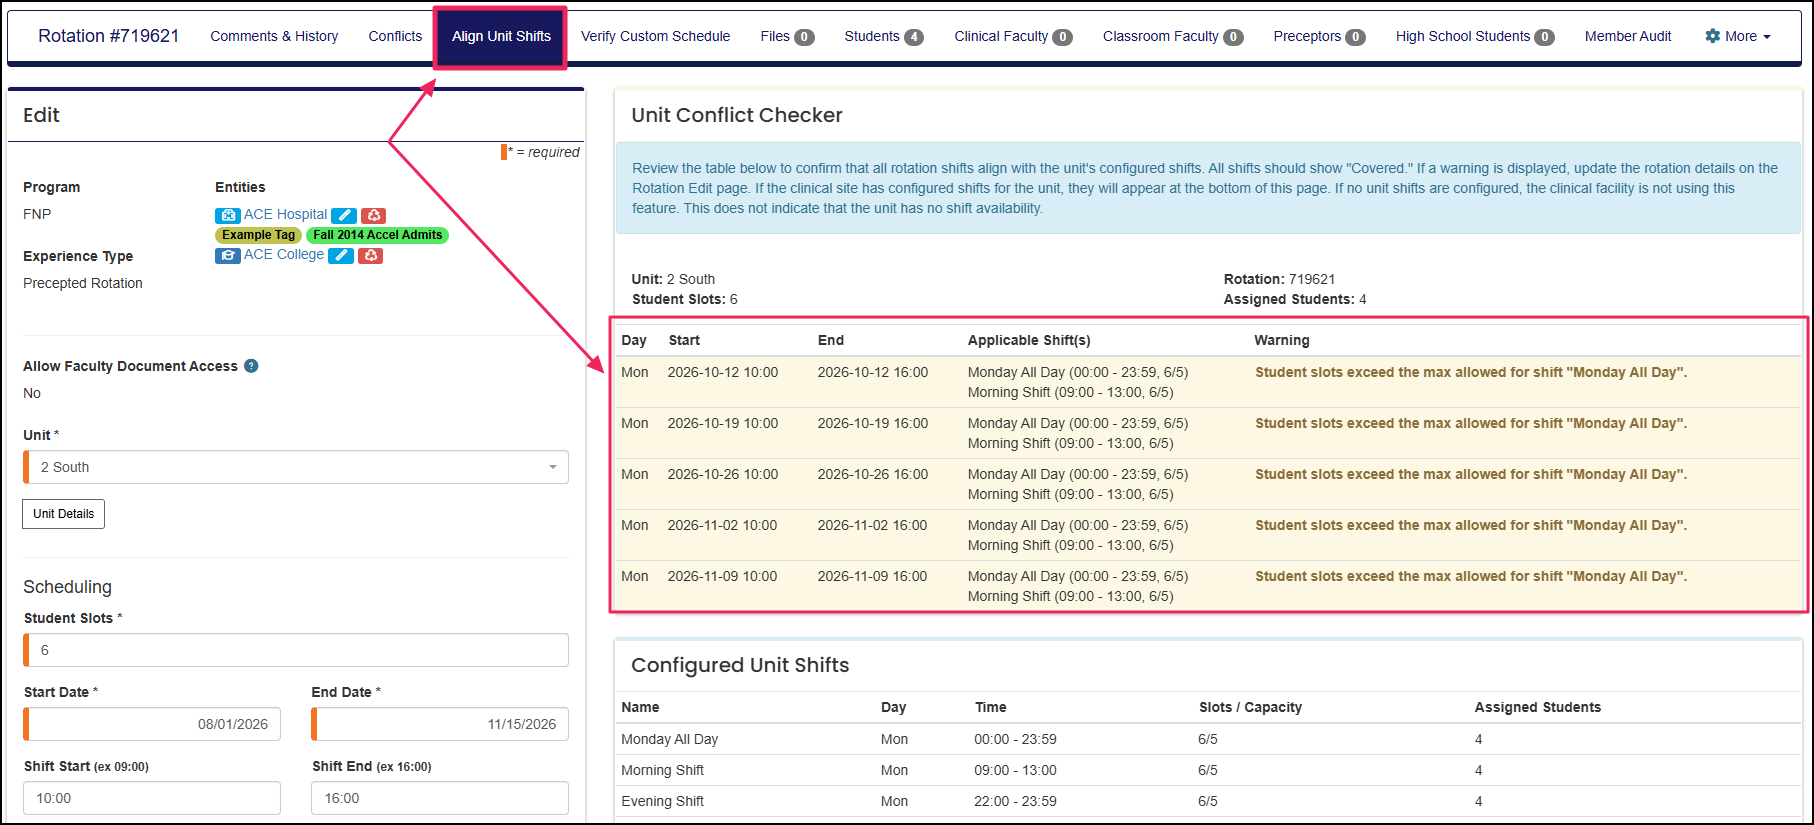This screenshot has width=1814, height=825.
Task: Click the end time 2026-10-26 16:00
Action: pyautogui.click(x=873, y=474)
